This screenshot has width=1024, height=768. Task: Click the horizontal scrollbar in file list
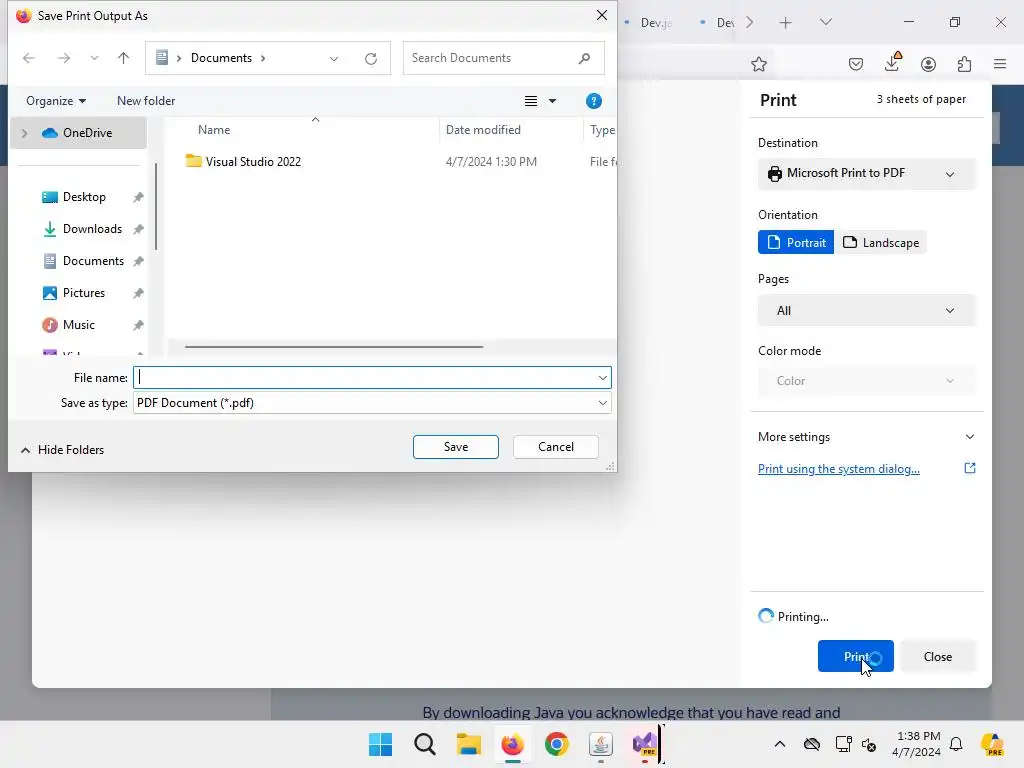click(x=334, y=347)
